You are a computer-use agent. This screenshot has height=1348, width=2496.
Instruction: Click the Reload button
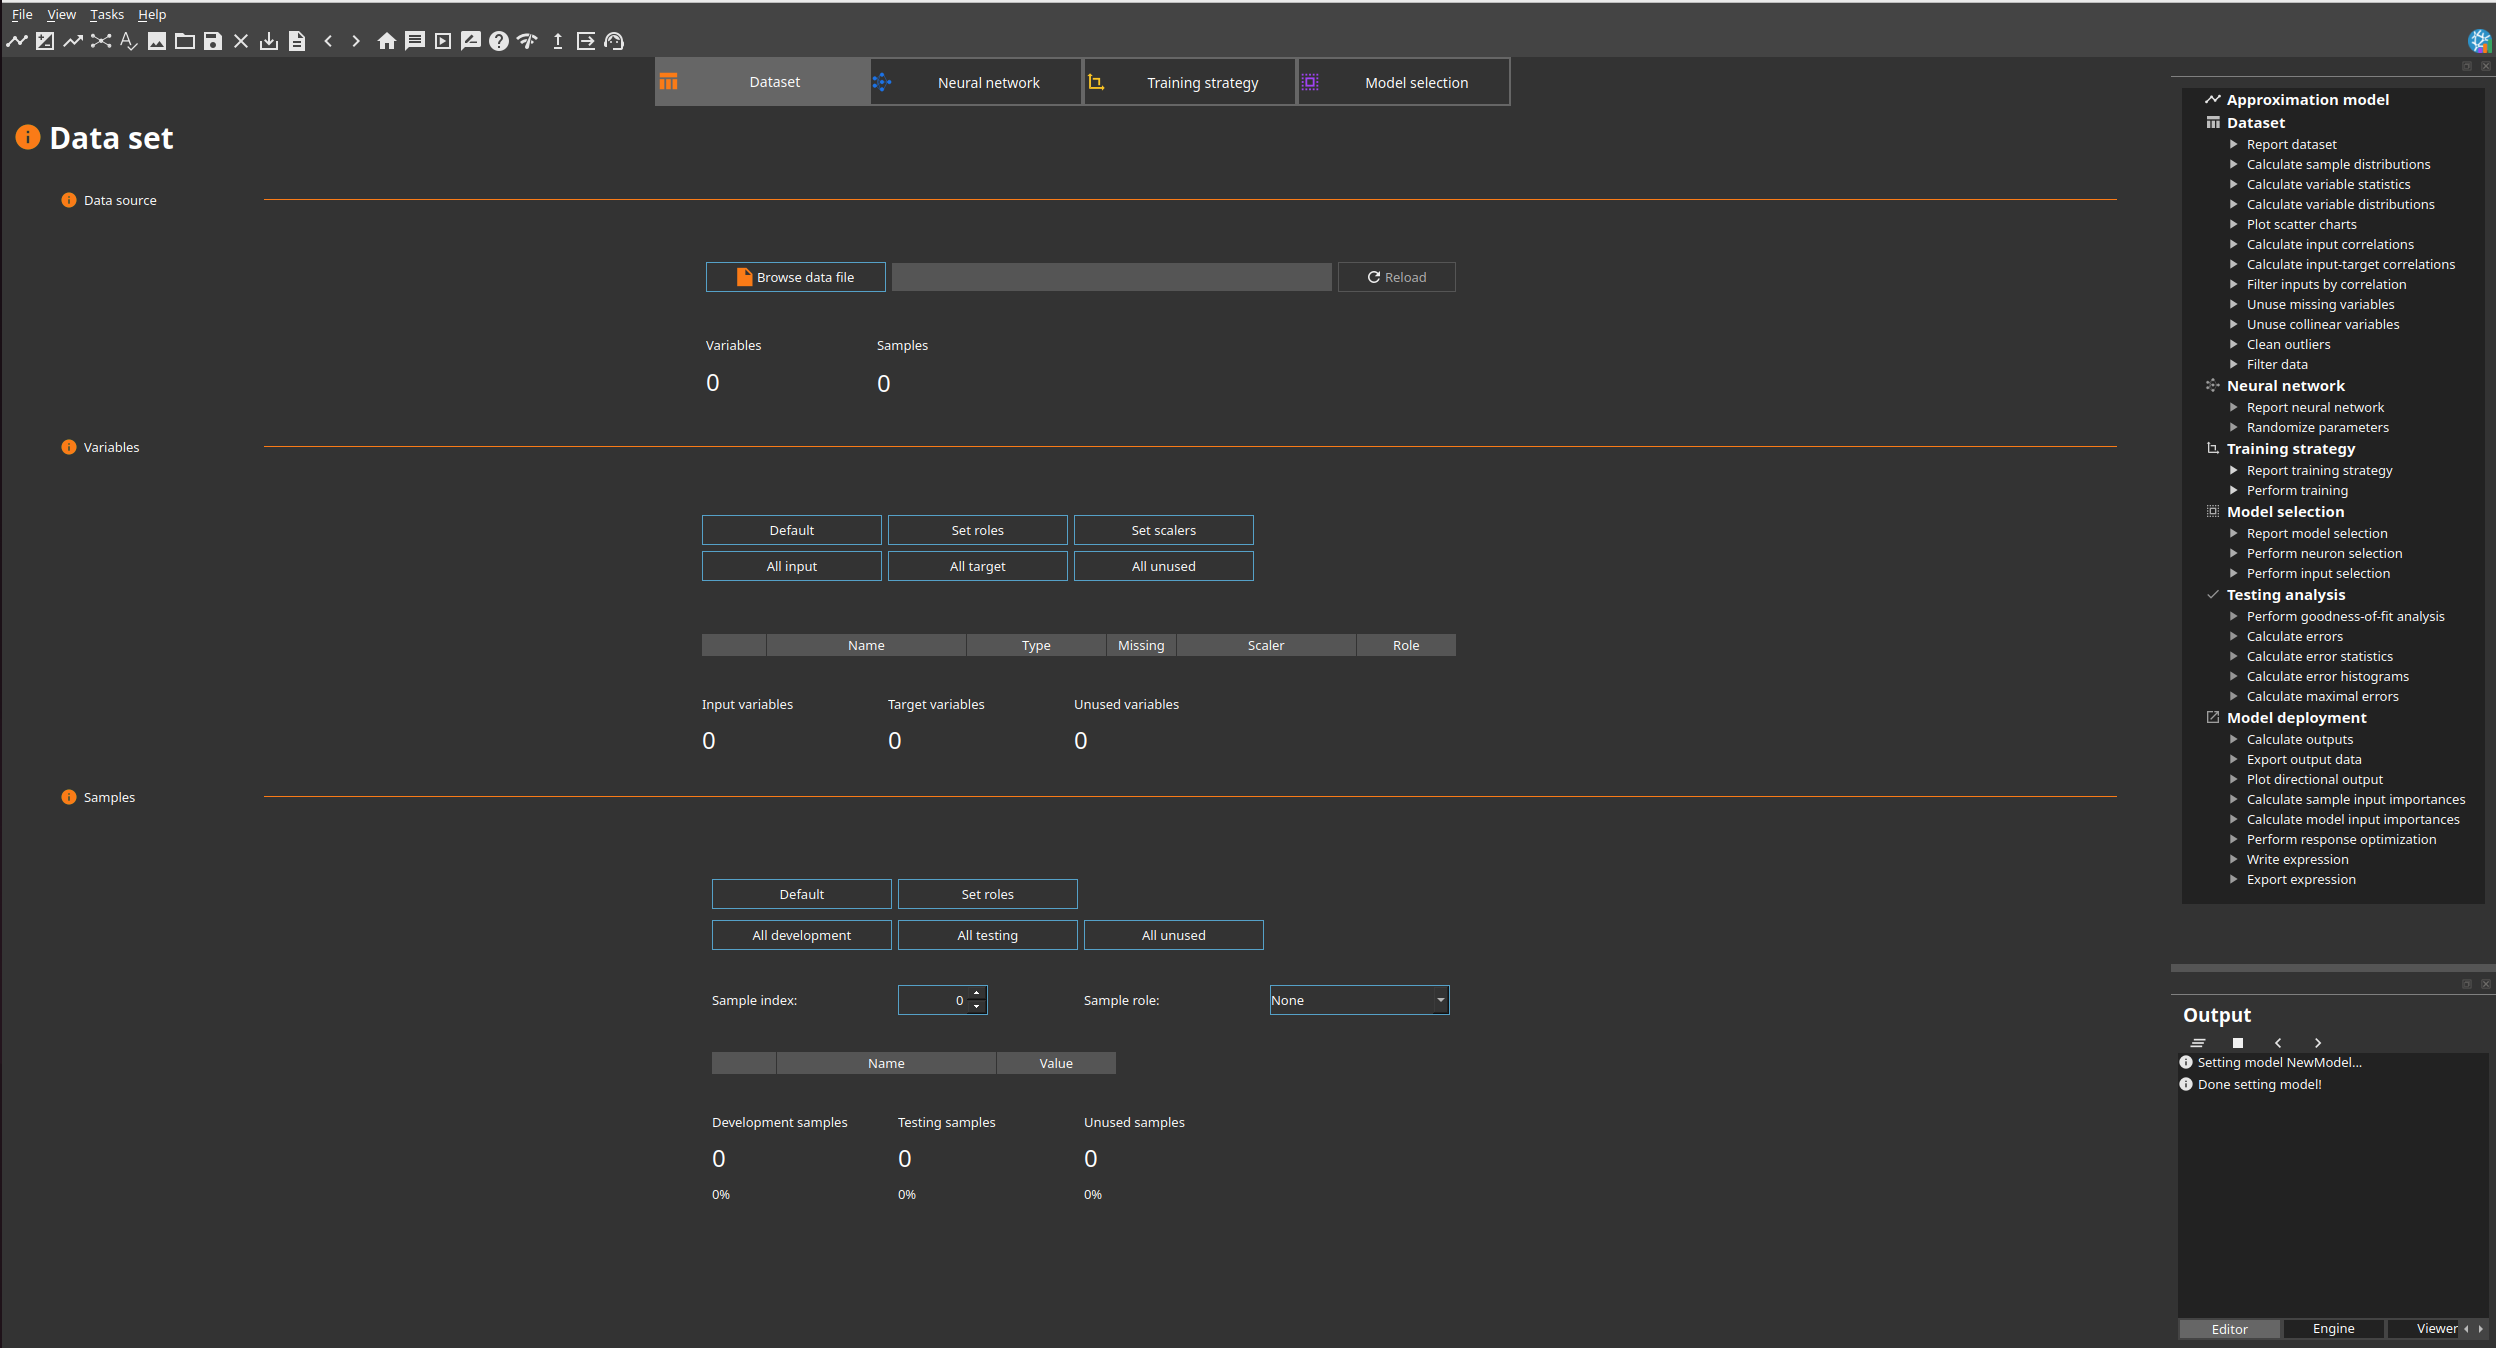coord(1396,277)
